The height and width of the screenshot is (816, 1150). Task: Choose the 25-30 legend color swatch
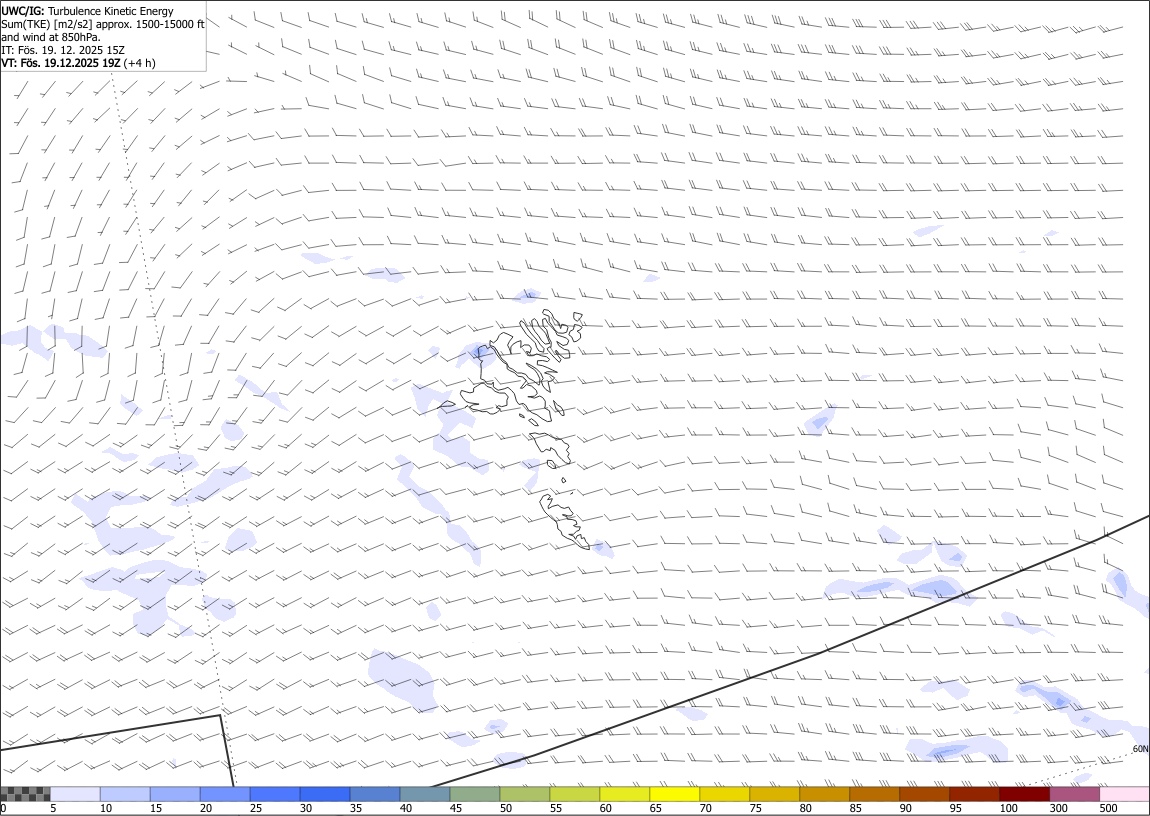tap(275, 794)
